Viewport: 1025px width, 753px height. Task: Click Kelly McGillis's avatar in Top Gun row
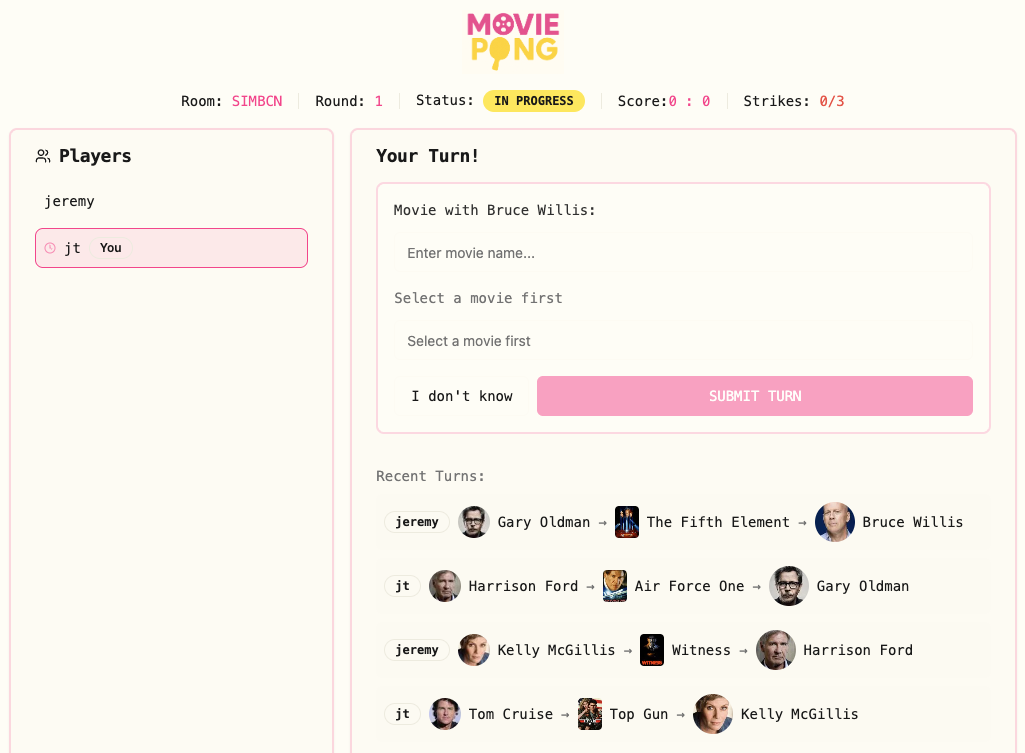(712, 714)
